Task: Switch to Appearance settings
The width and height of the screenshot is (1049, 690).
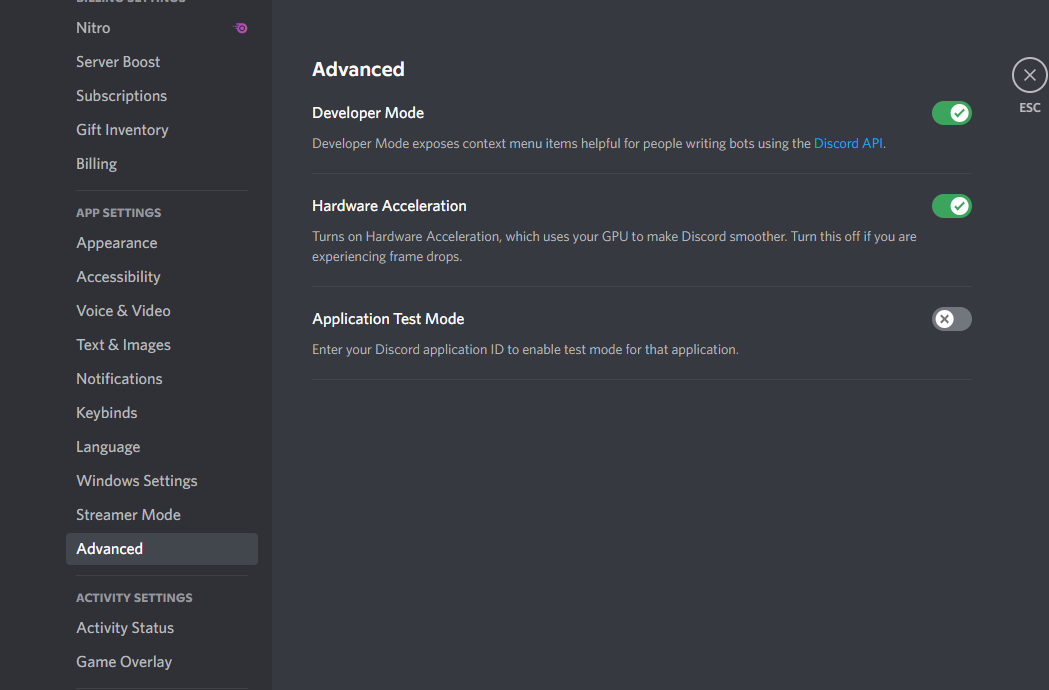Action: pos(116,242)
